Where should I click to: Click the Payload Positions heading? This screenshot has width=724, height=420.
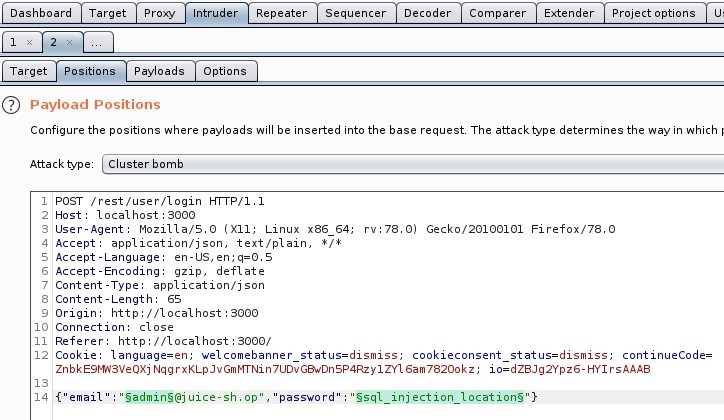(x=95, y=105)
